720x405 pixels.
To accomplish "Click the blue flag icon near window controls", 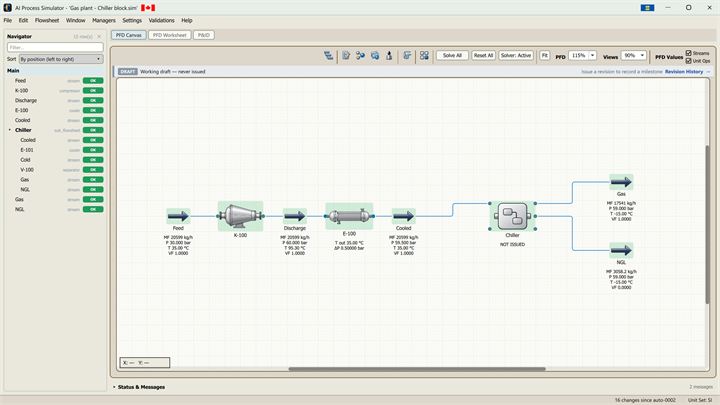I will point(647,8).
